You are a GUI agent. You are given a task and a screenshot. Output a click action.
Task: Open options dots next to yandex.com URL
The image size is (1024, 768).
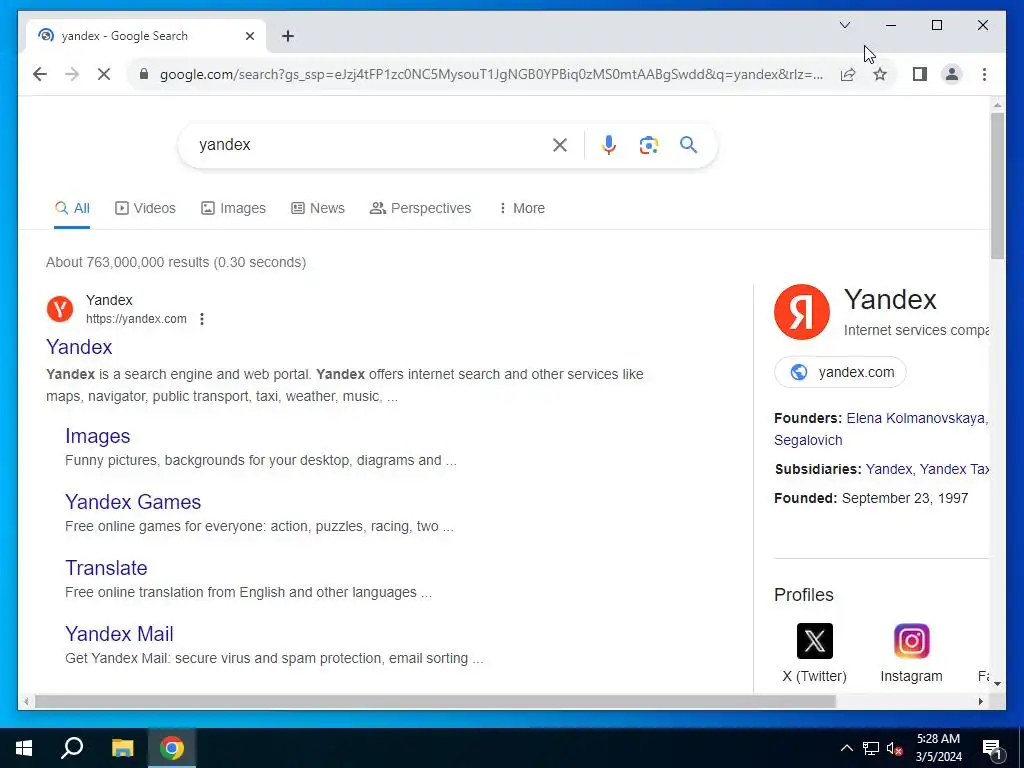(x=202, y=319)
